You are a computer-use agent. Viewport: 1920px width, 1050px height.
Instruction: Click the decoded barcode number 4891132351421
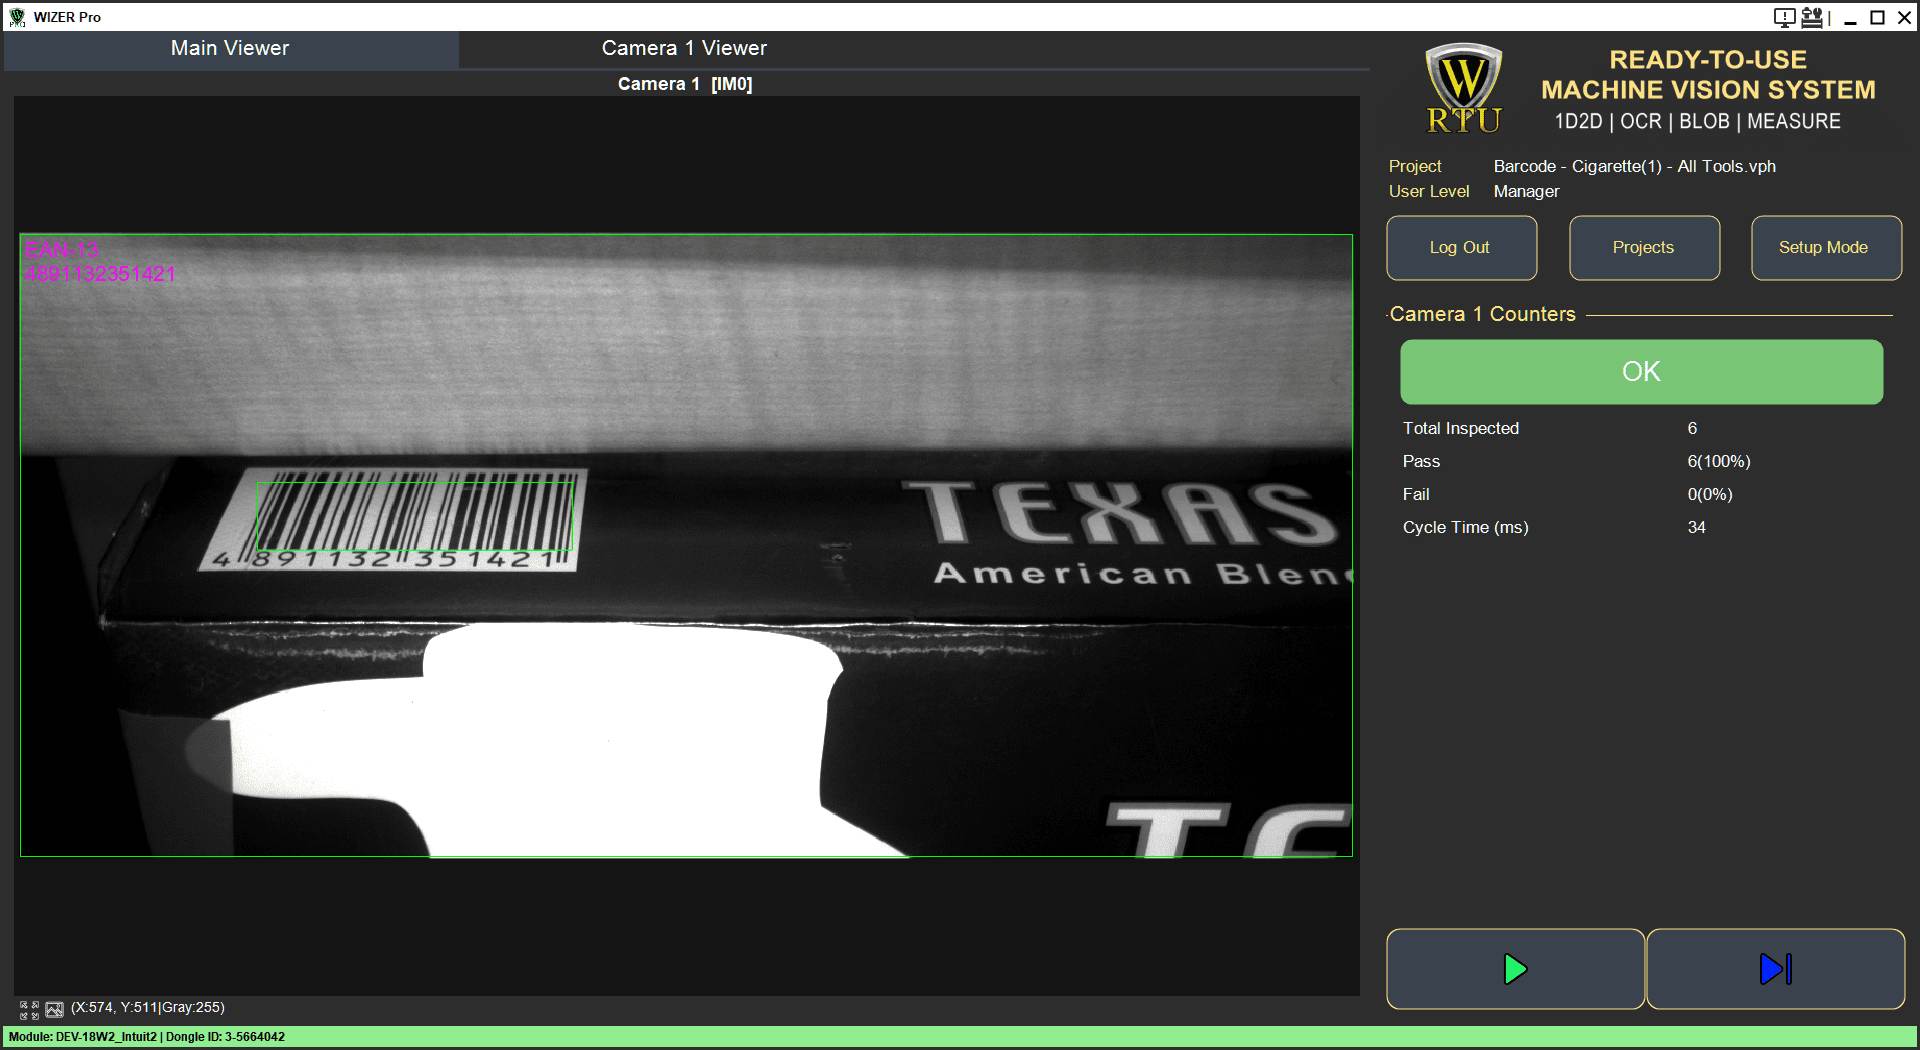coord(100,274)
